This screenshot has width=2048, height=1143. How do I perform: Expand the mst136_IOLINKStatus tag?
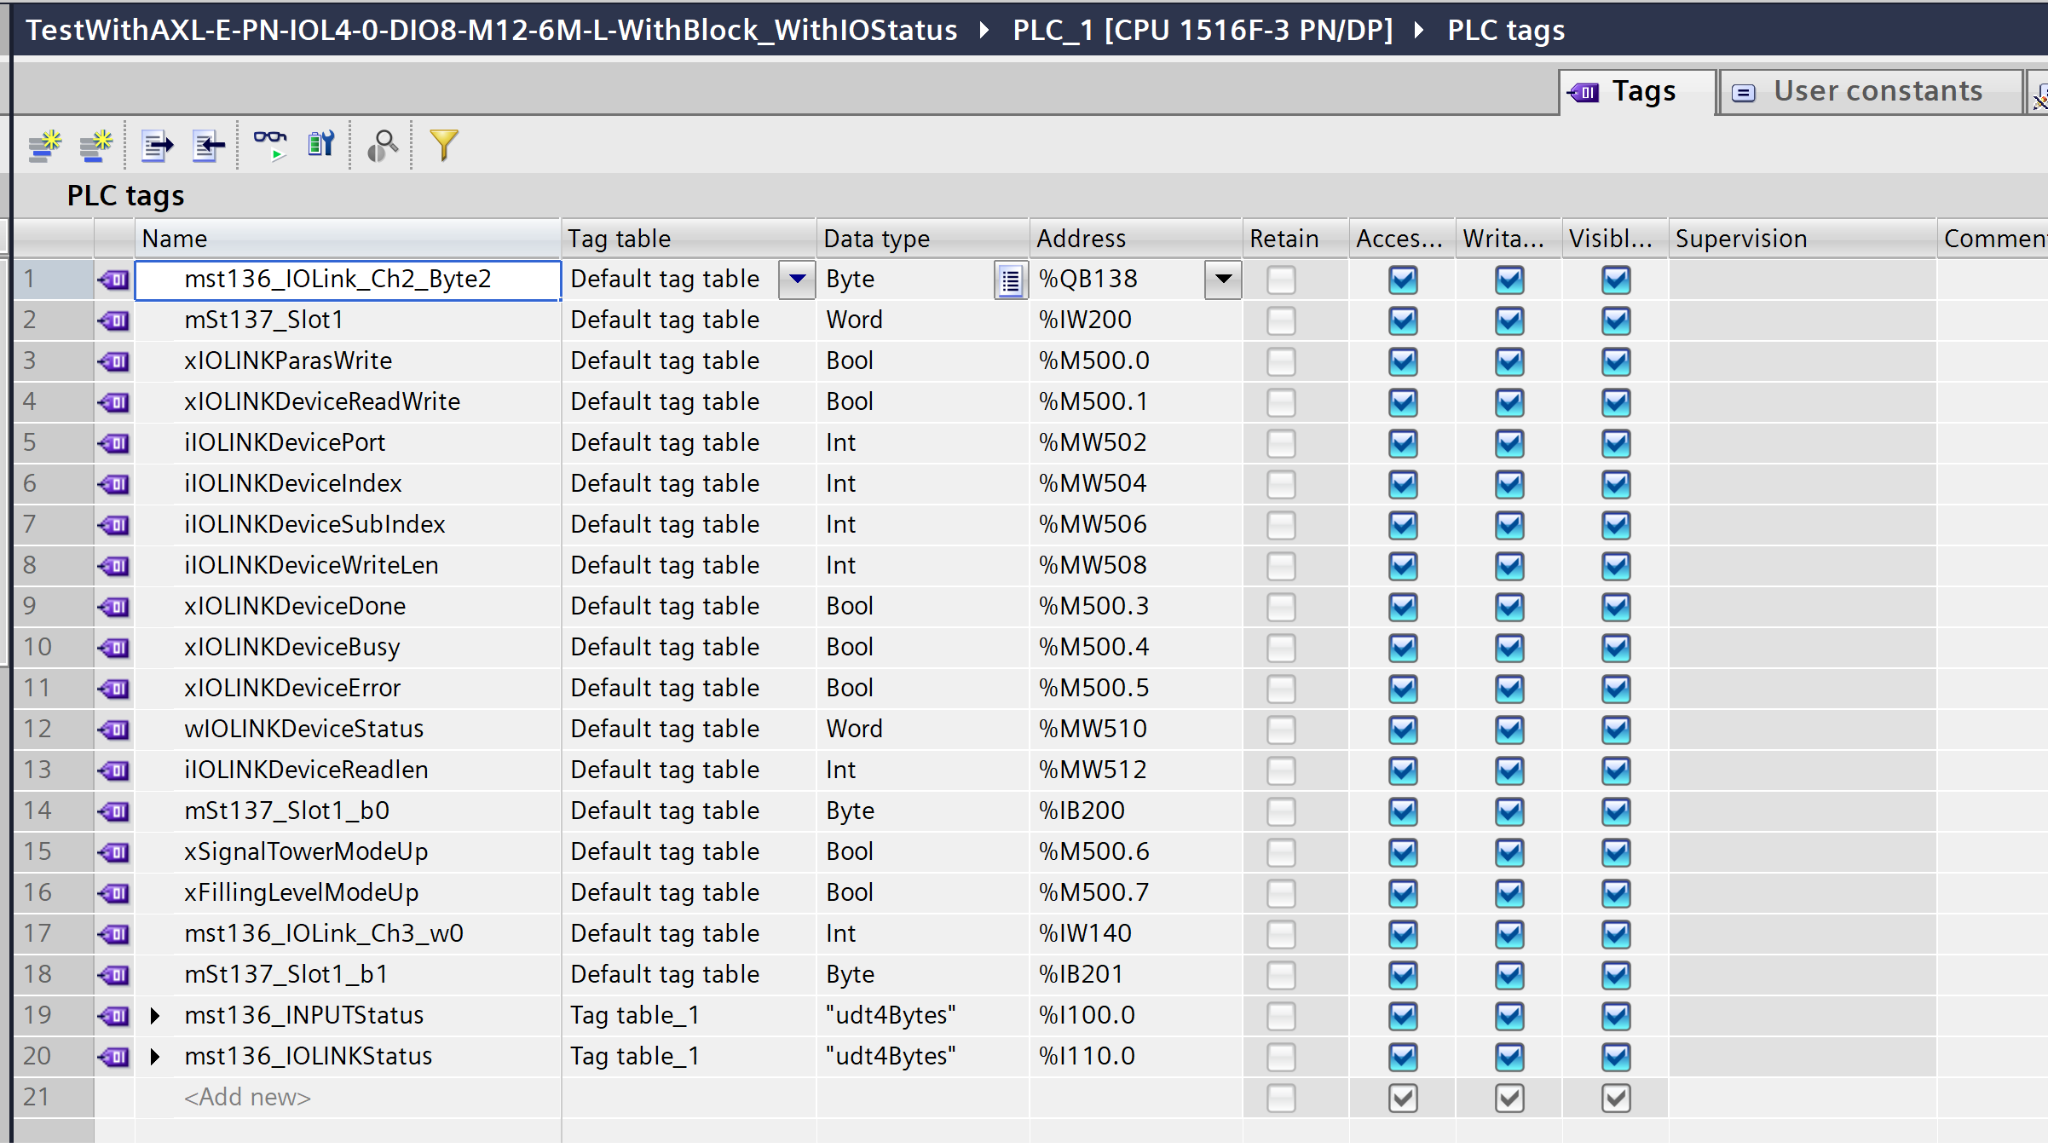coord(155,1057)
